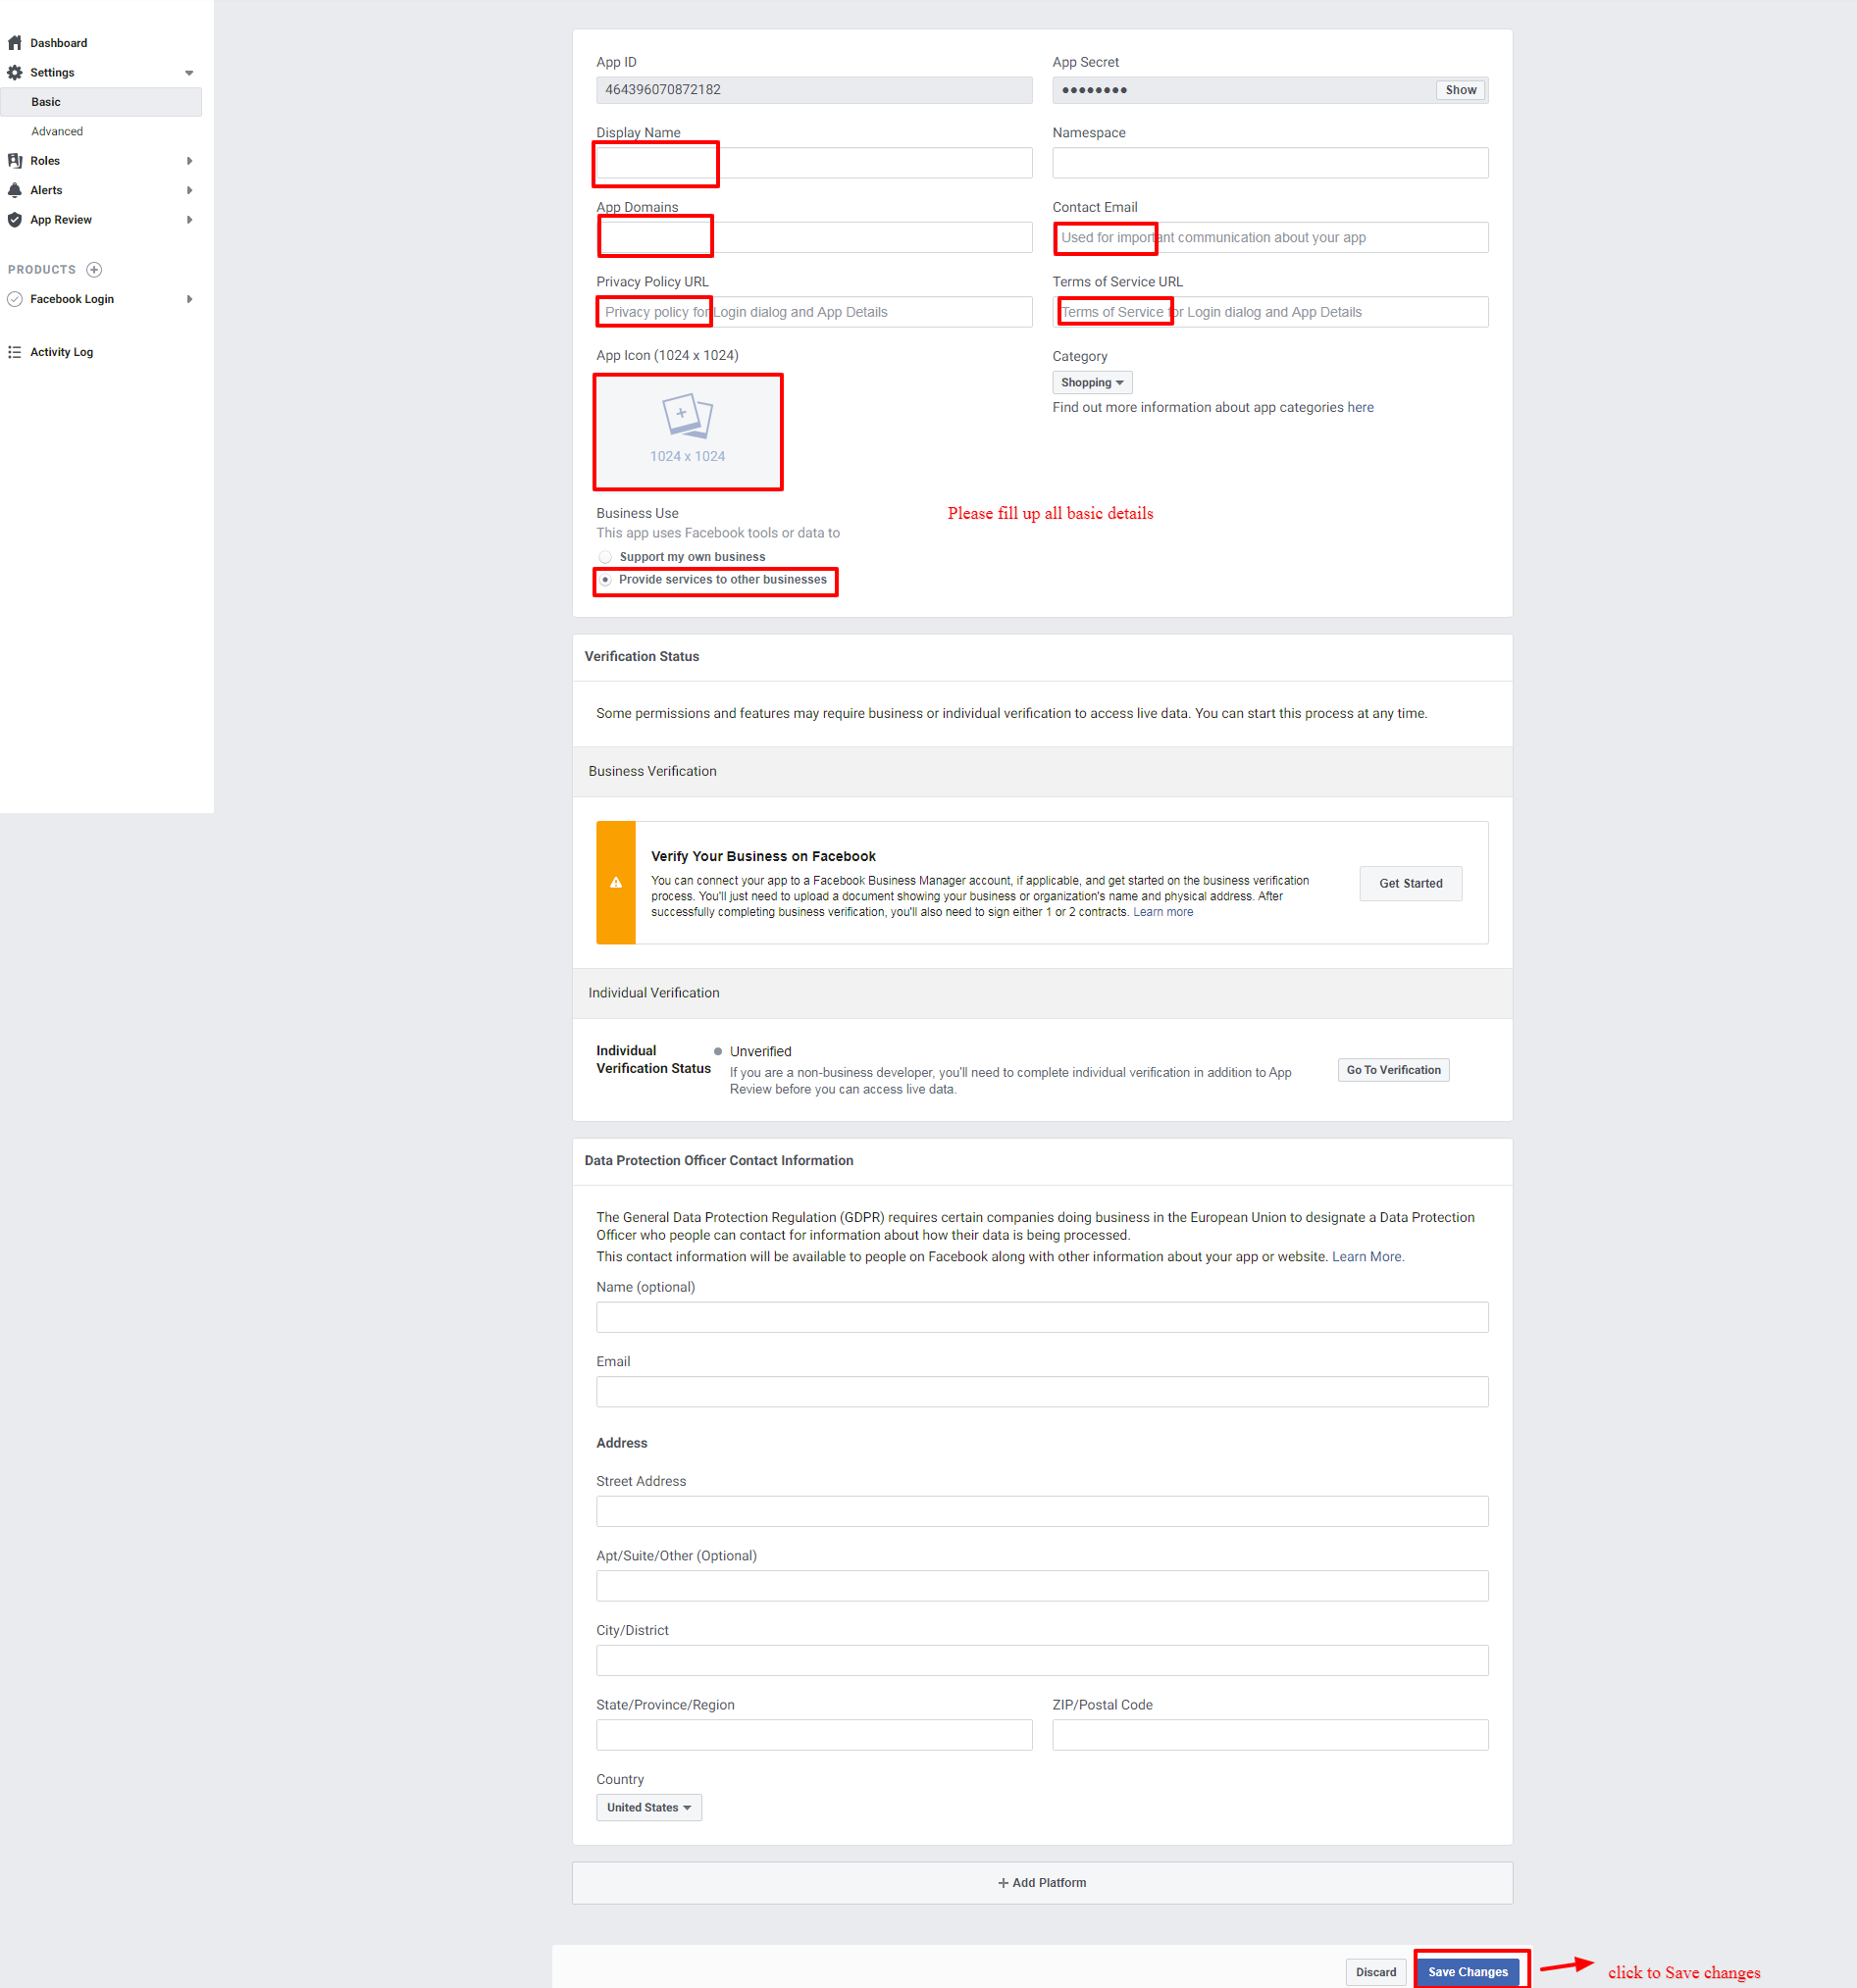Select Provide services to other businesses
Screen dimensions: 1857x1988
coord(605,580)
